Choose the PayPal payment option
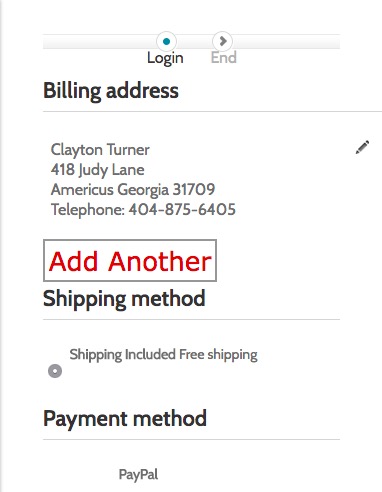 tap(138, 474)
